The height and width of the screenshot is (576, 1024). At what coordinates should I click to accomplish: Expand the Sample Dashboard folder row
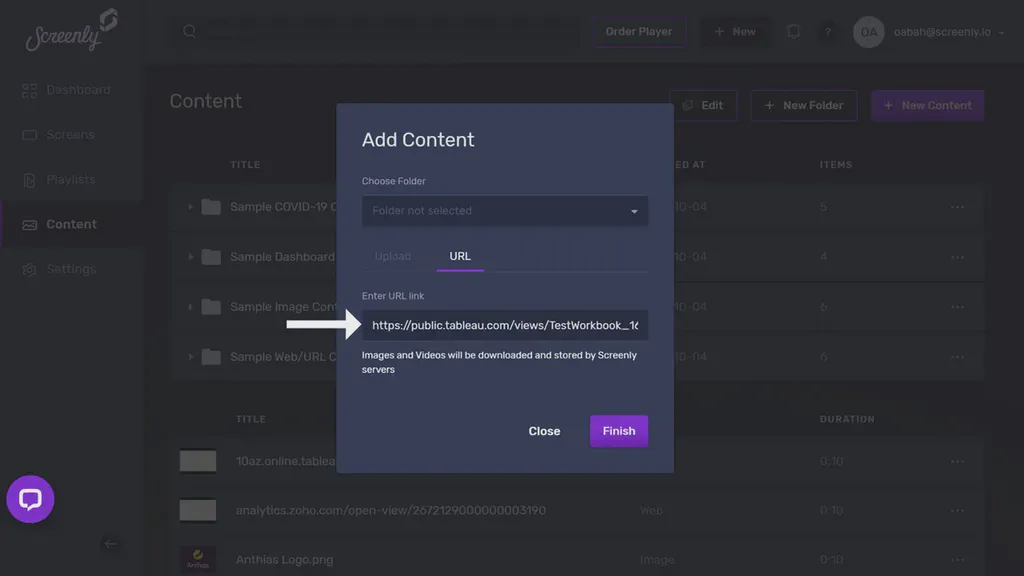(x=189, y=256)
